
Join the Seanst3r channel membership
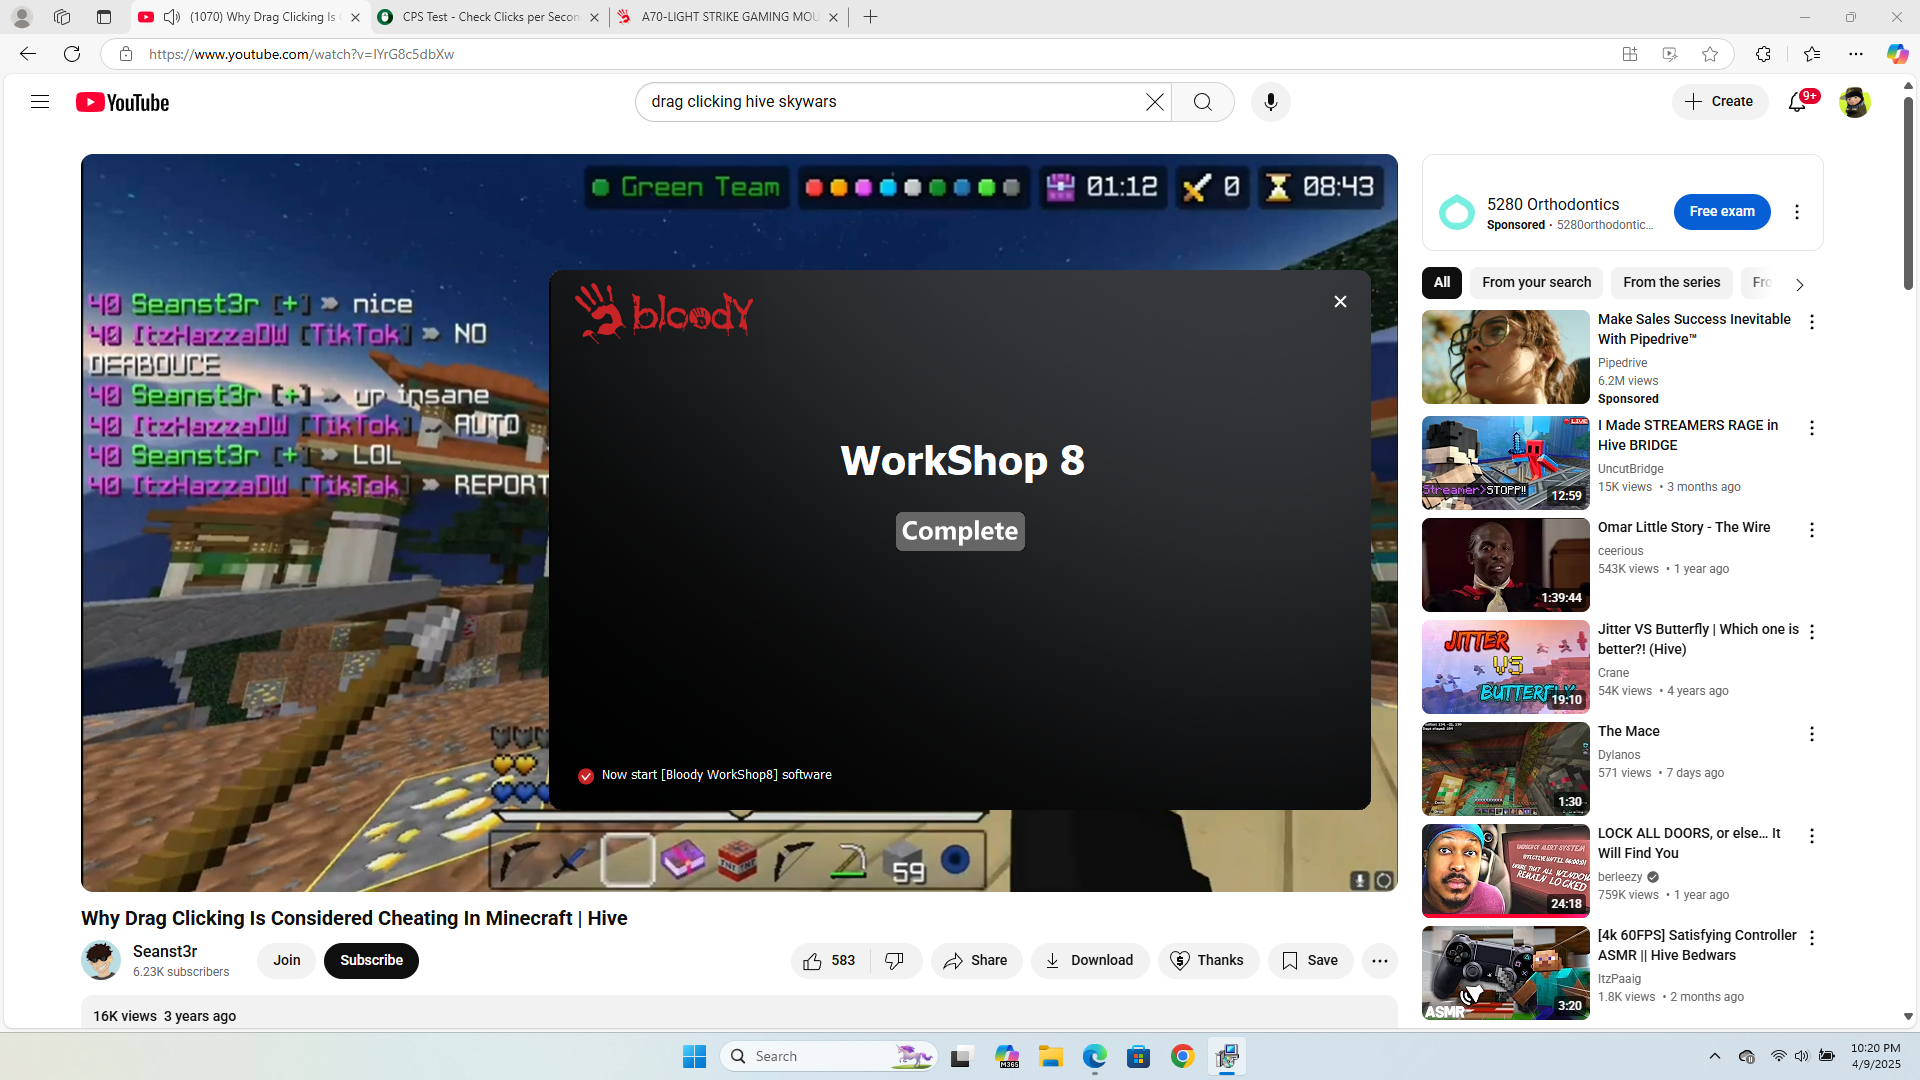click(287, 961)
